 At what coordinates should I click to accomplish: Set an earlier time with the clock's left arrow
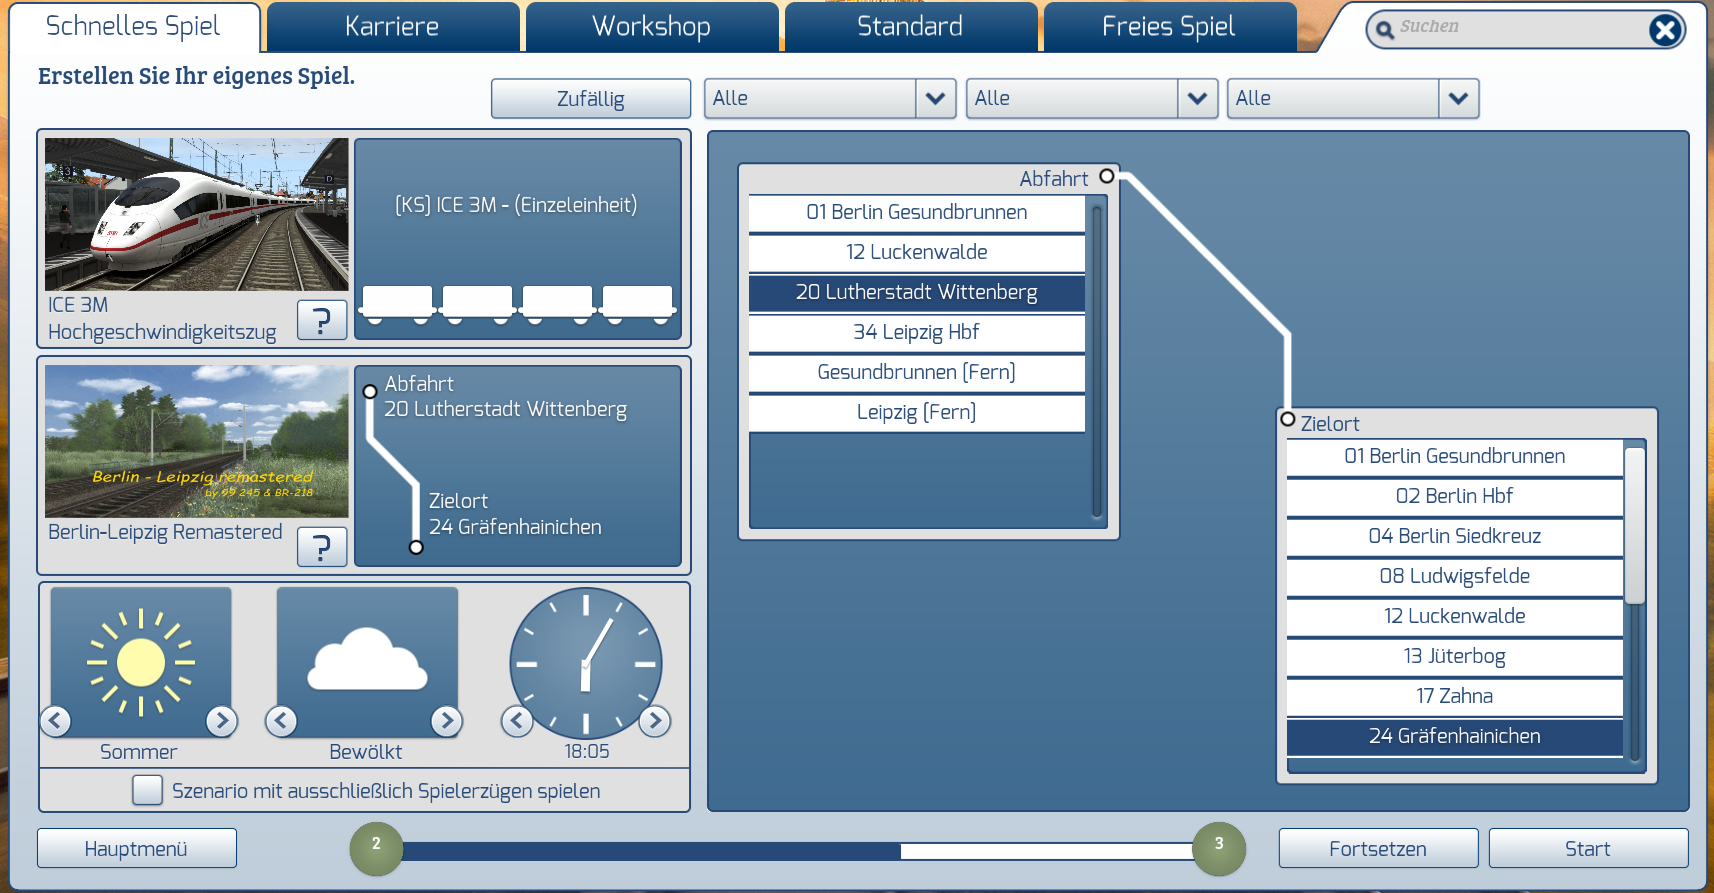(517, 720)
